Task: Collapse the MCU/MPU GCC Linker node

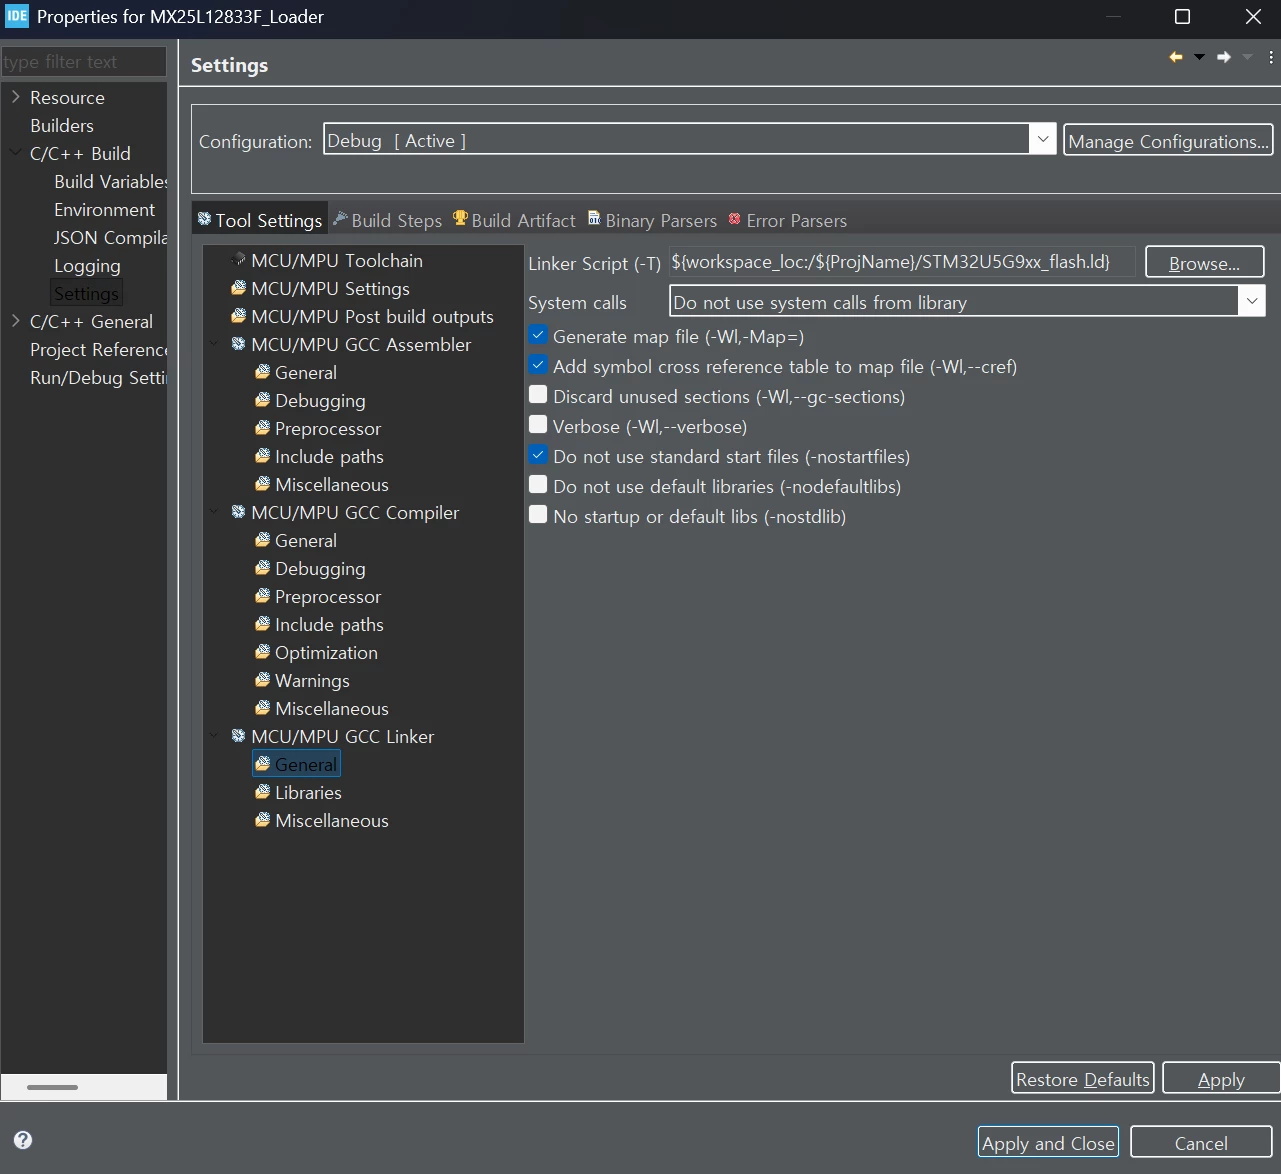Action: [214, 736]
